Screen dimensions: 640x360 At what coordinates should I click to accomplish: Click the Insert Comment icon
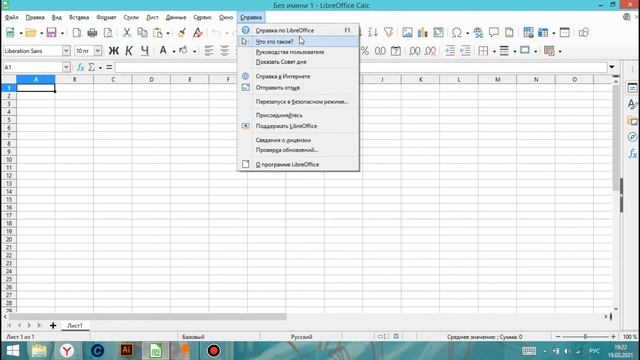(493, 32)
